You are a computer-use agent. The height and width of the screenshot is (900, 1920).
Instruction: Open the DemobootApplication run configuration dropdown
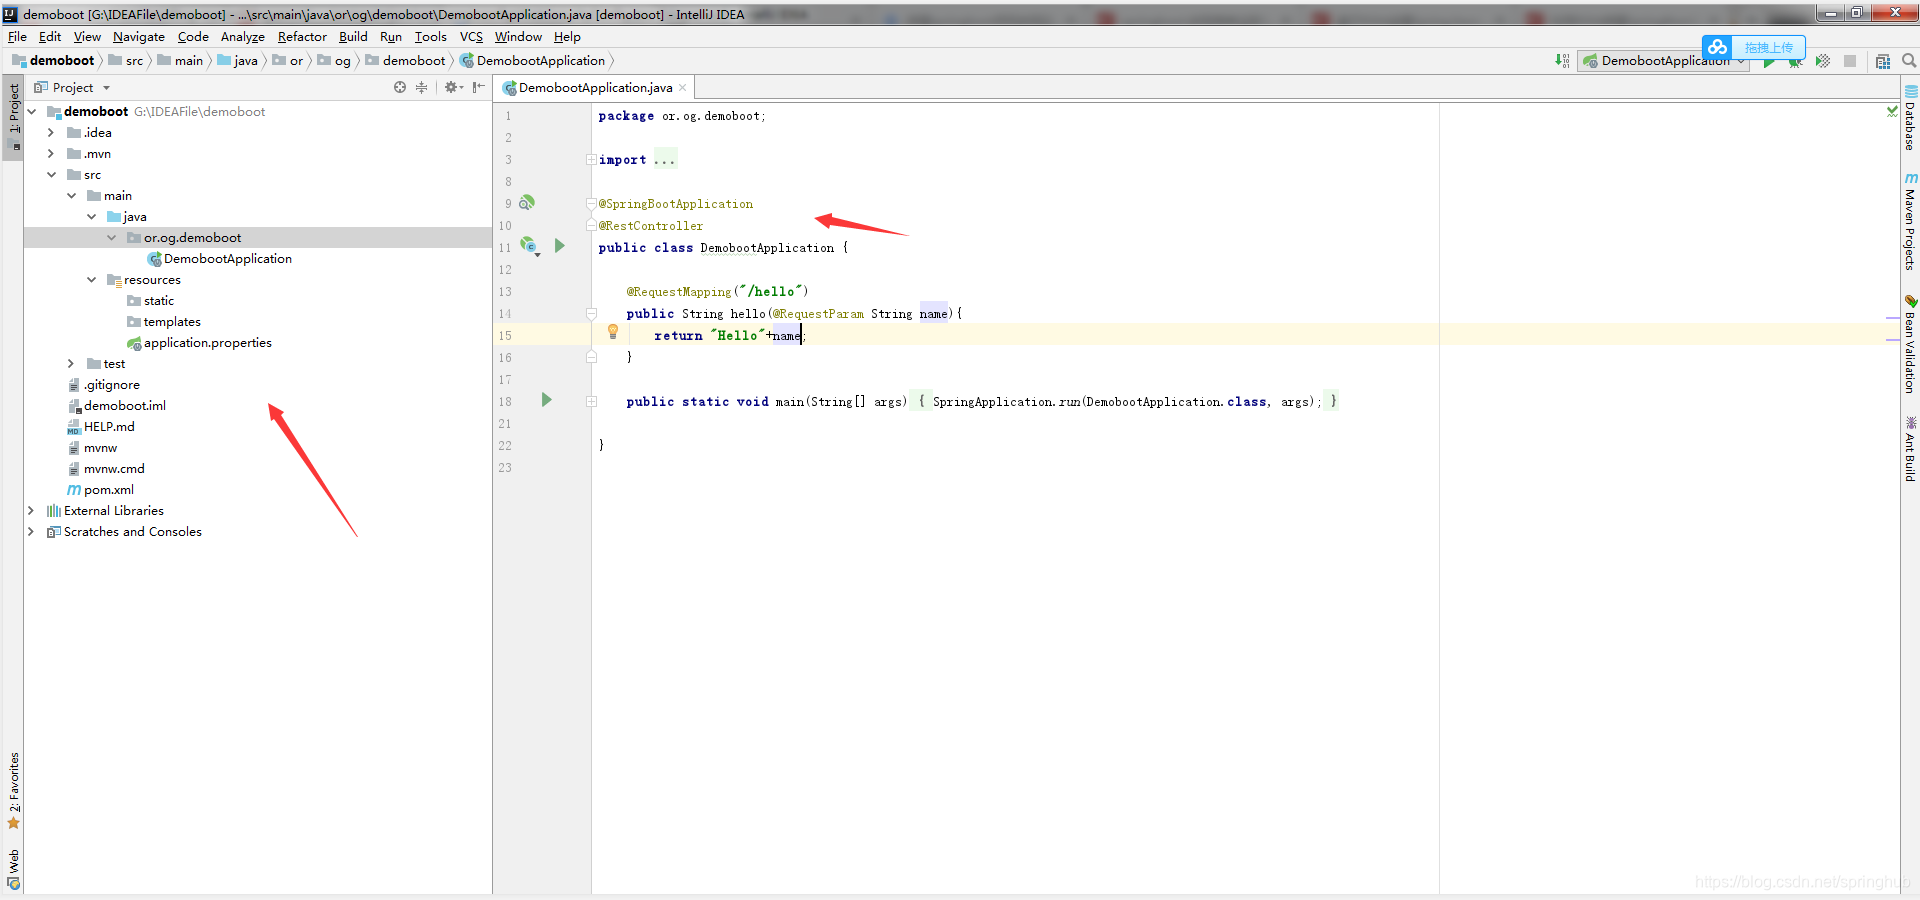click(x=1663, y=61)
